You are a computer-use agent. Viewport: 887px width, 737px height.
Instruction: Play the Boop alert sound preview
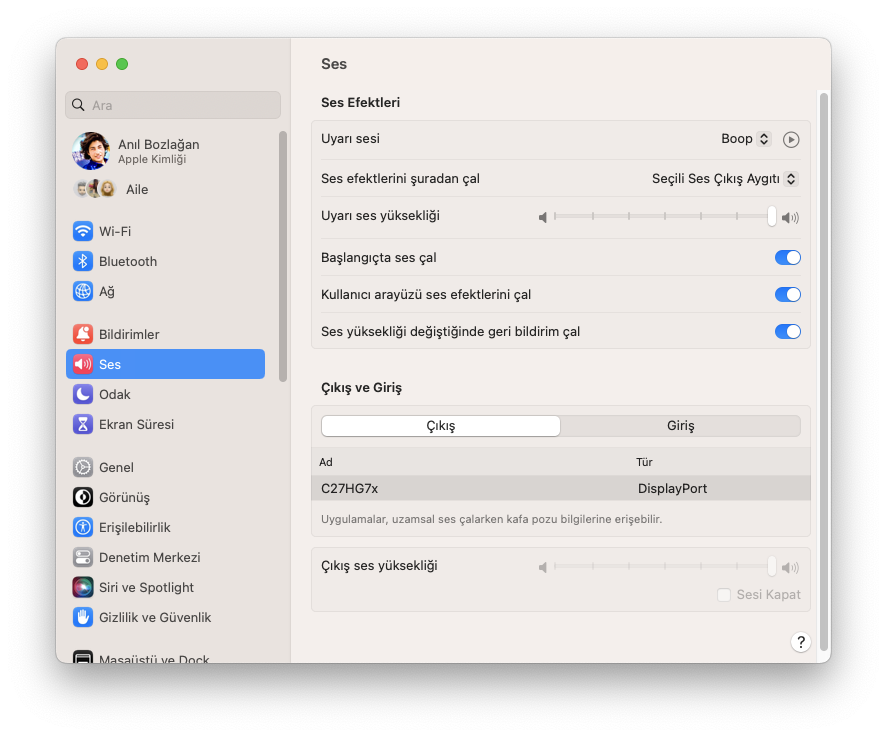[791, 140]
